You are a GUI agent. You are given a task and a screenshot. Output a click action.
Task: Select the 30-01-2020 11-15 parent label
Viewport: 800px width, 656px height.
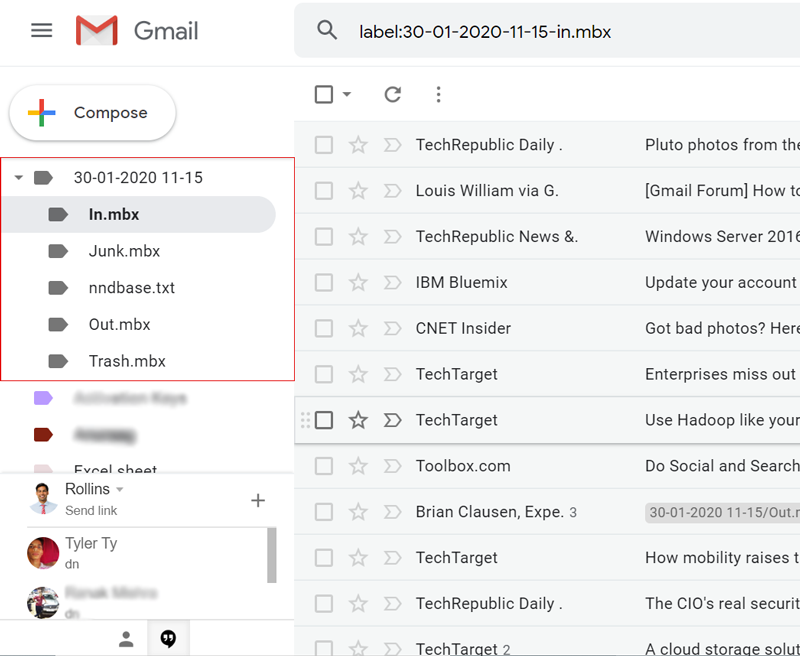138,178
